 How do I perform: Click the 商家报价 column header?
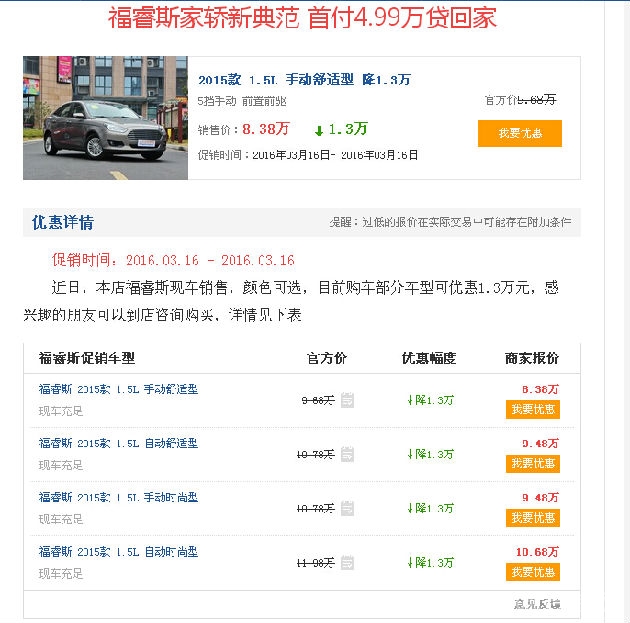(x=532, y=358)
